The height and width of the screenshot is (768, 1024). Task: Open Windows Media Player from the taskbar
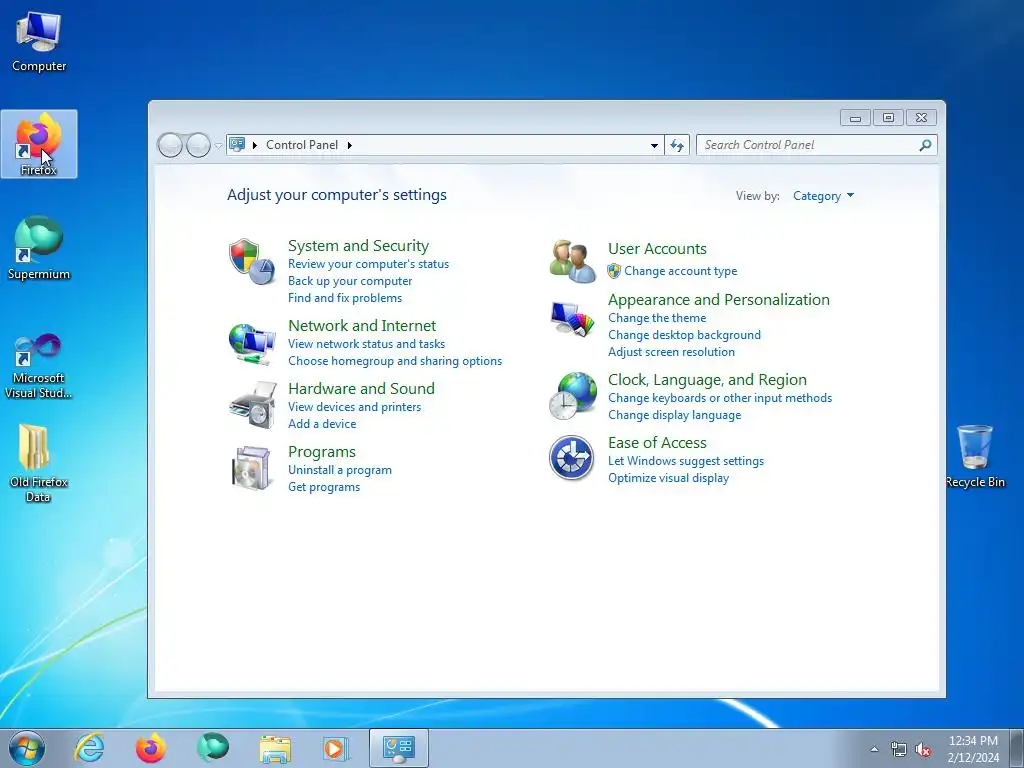[336, 748]
